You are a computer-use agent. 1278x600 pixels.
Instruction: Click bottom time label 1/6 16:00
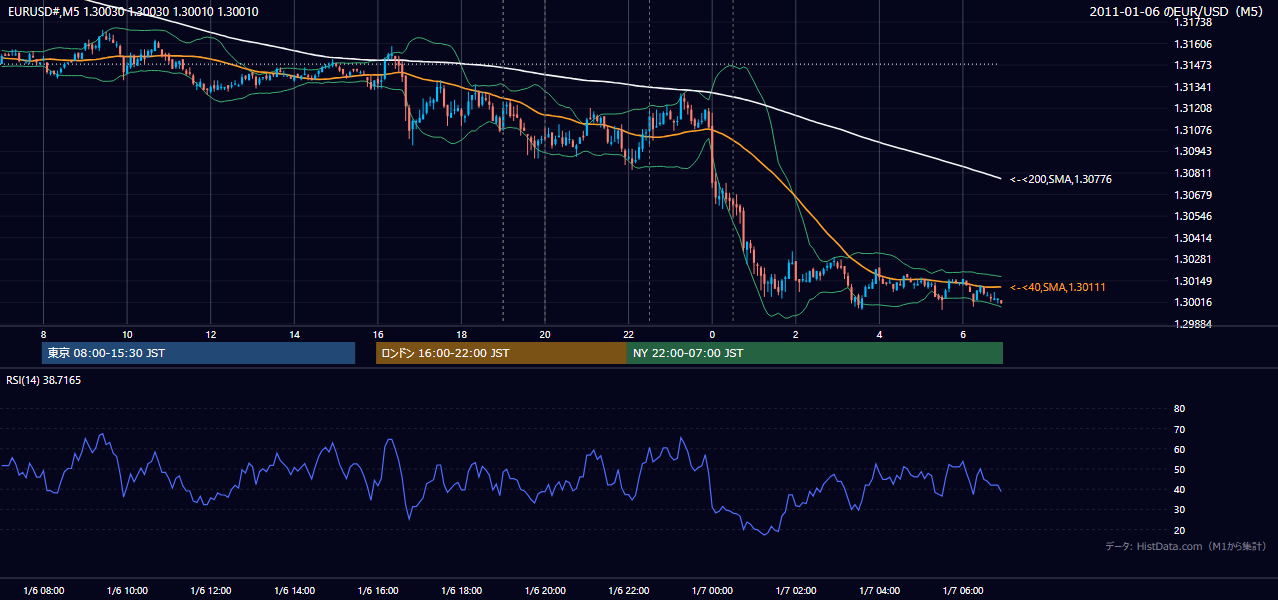(377, 591)
